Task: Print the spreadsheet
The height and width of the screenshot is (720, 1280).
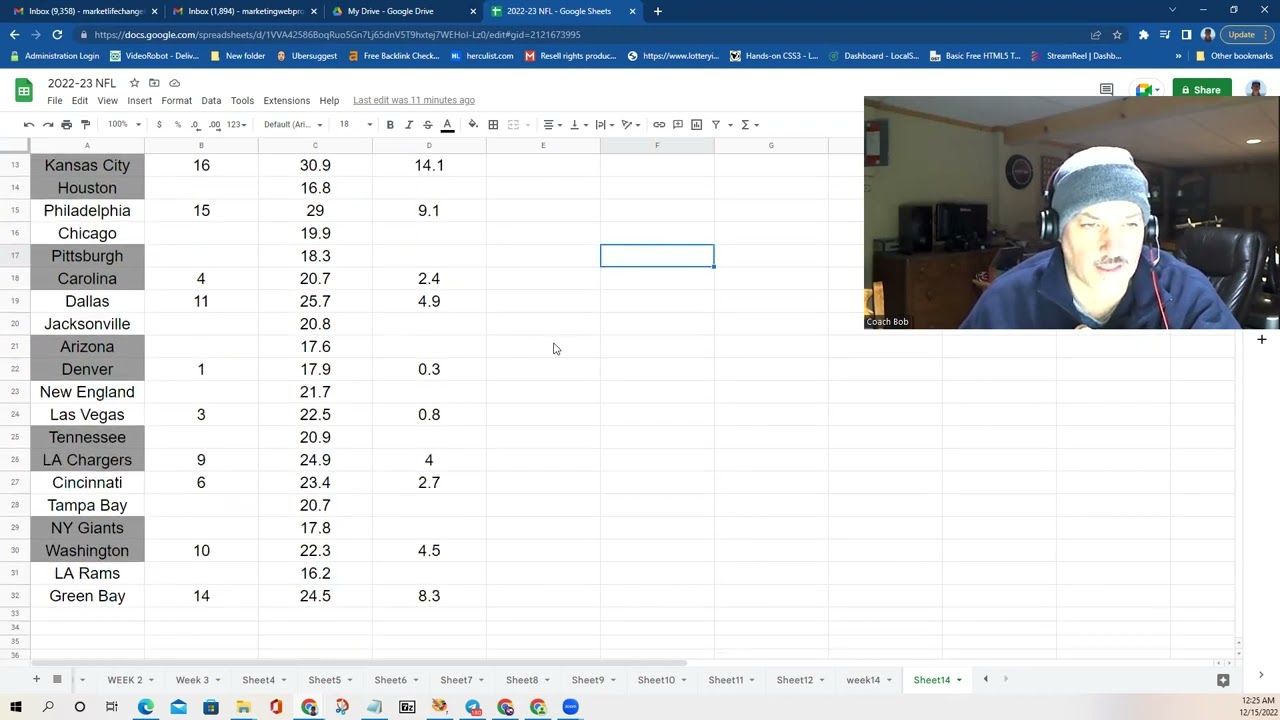Action: [66, 124]
